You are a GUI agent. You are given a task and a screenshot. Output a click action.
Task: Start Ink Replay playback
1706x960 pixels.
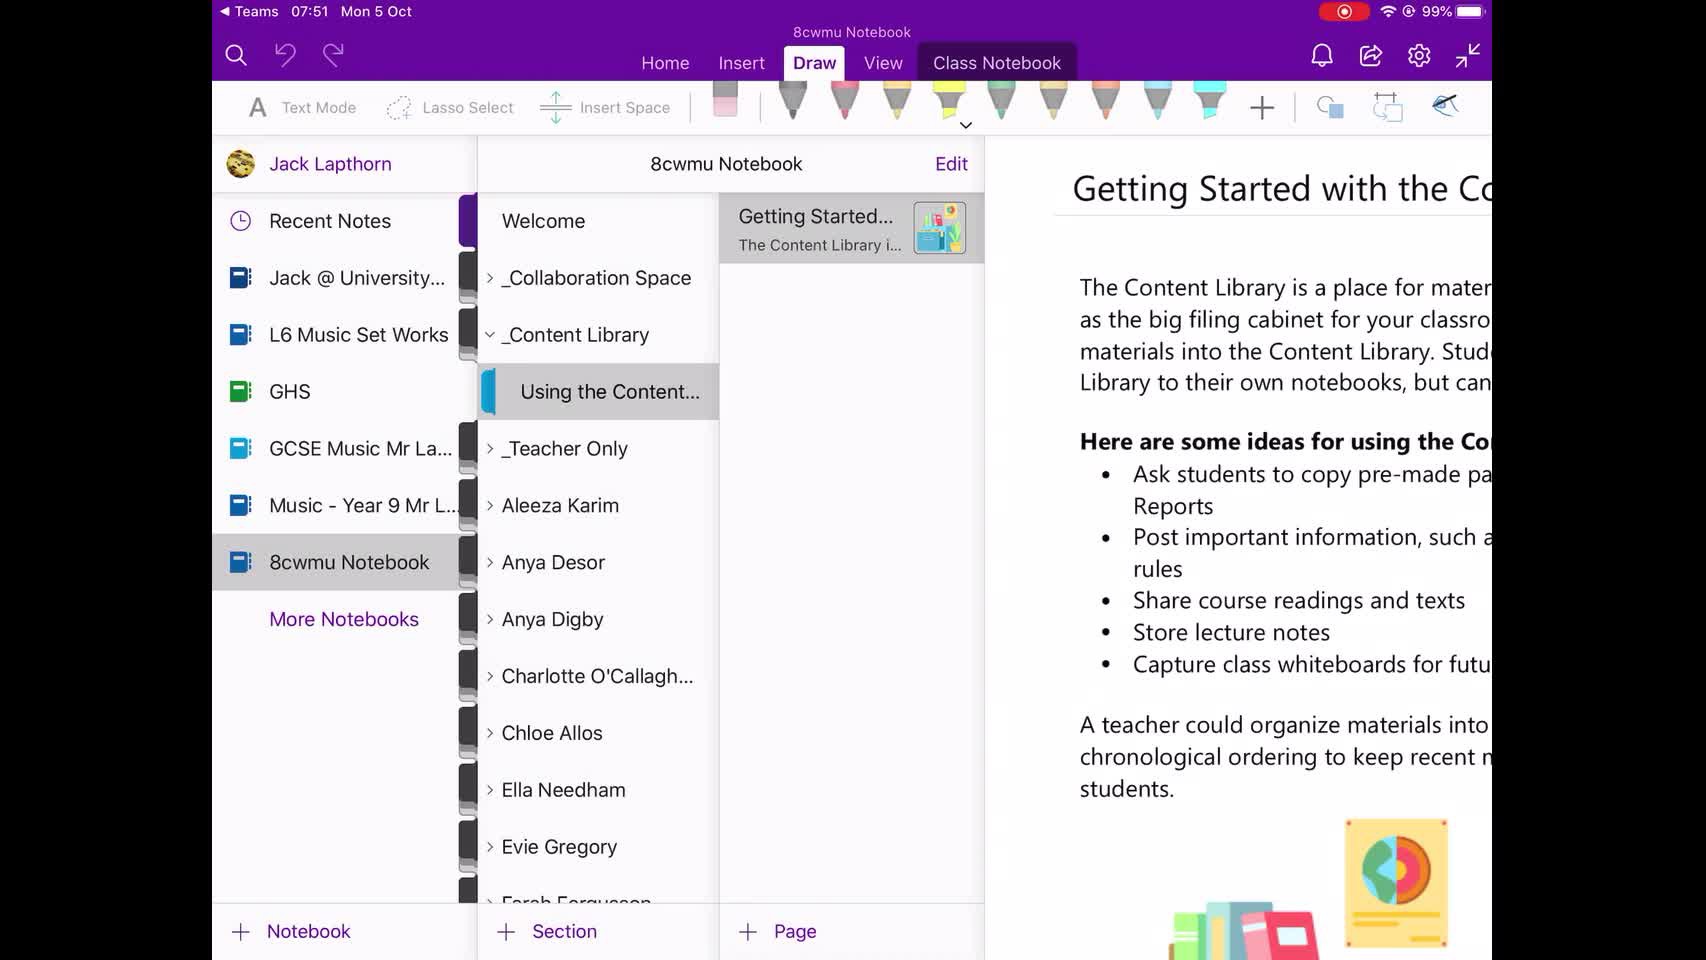[1444, 106]
